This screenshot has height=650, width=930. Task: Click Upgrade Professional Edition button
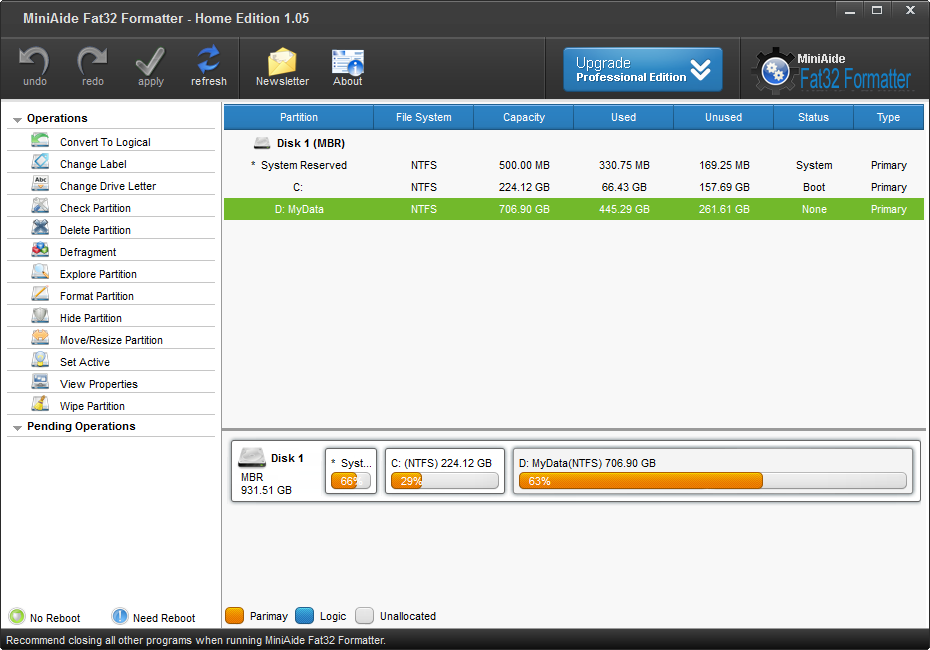pos(642,69)
